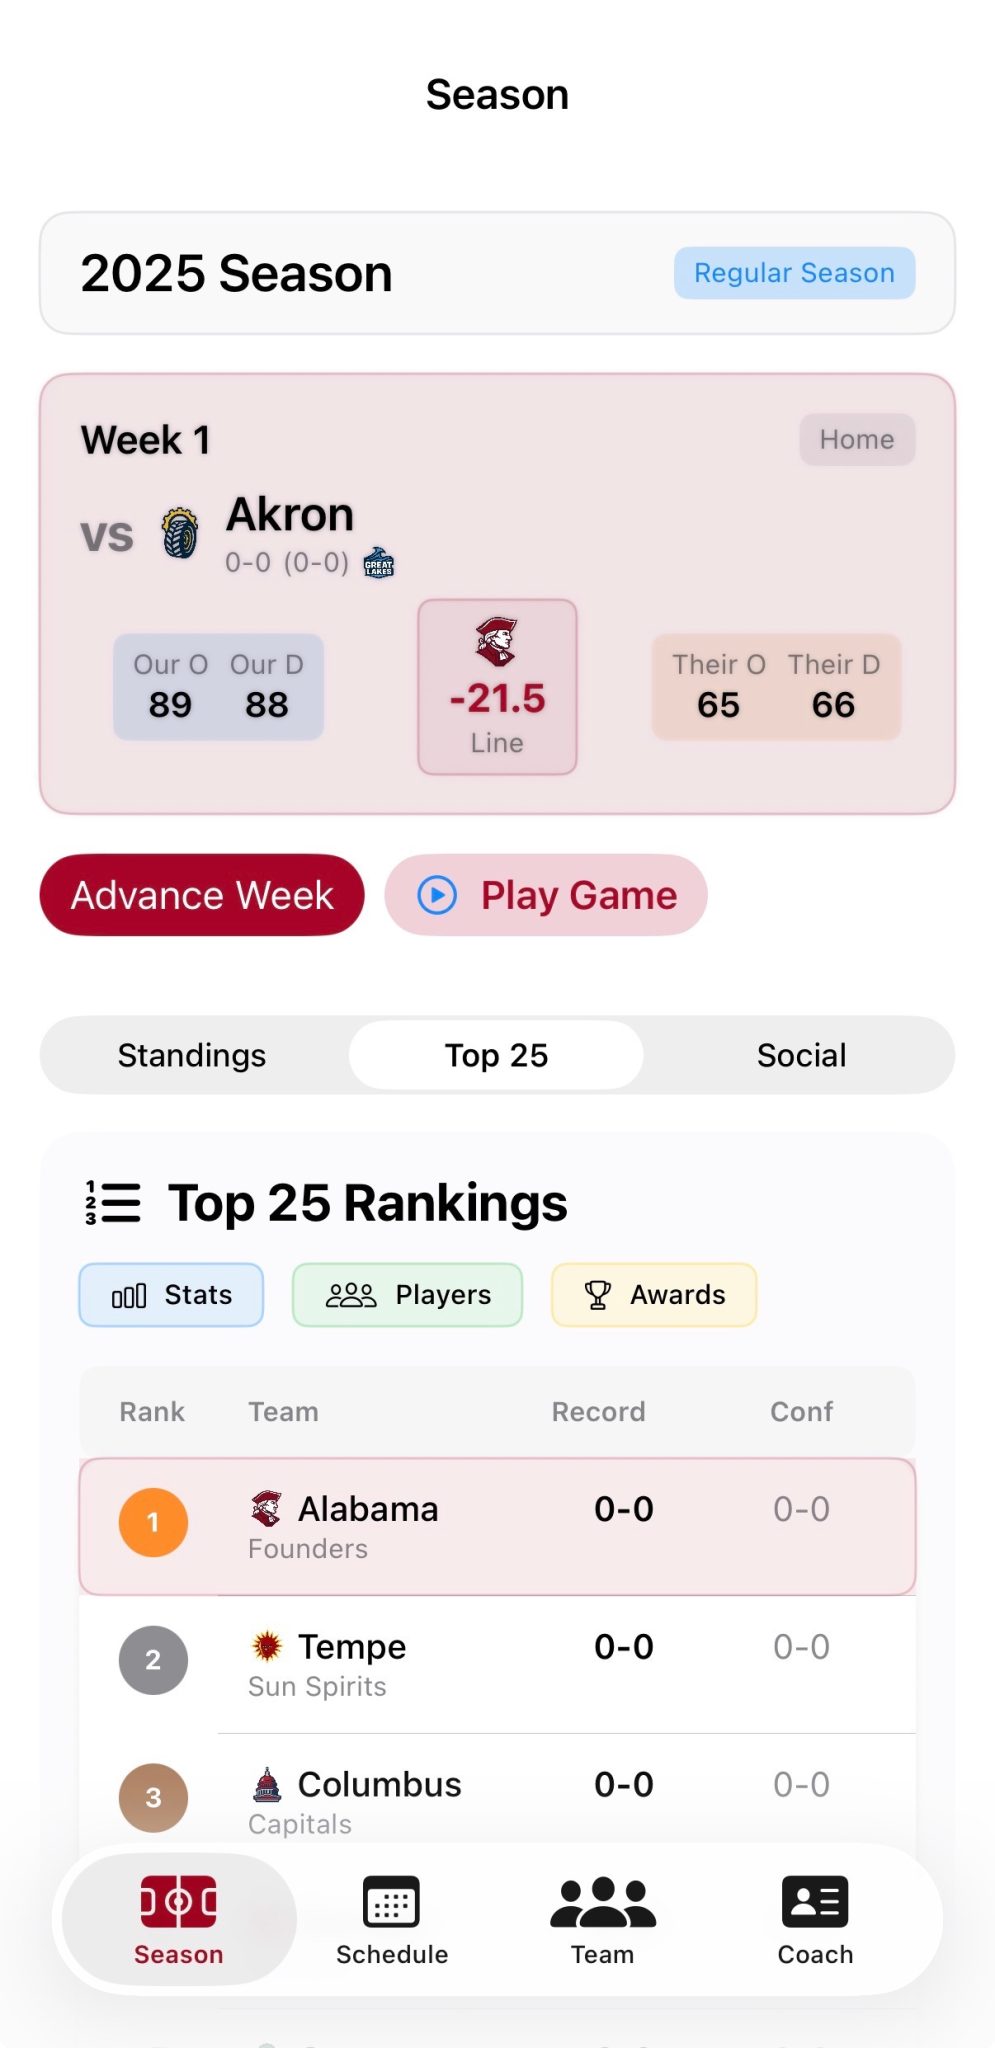Open the Coach profile card icon
Image resolution: width=995 pixels, height=2048 pixels.
tap(815, 1901)
